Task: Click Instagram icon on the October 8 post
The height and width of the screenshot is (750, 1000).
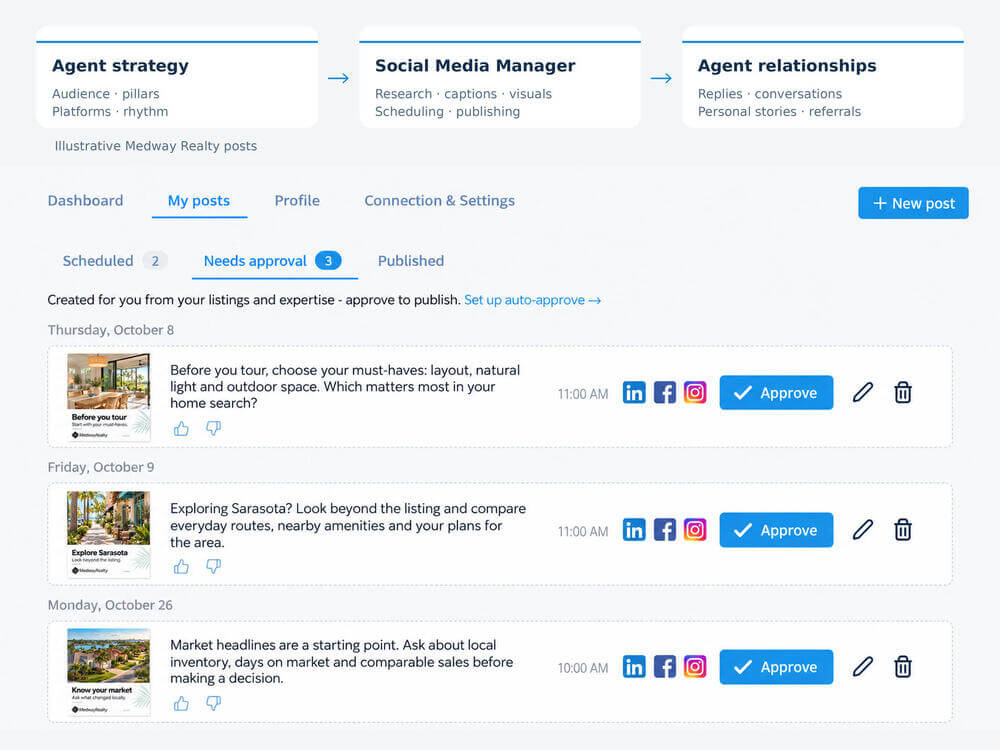Action: 695,392
